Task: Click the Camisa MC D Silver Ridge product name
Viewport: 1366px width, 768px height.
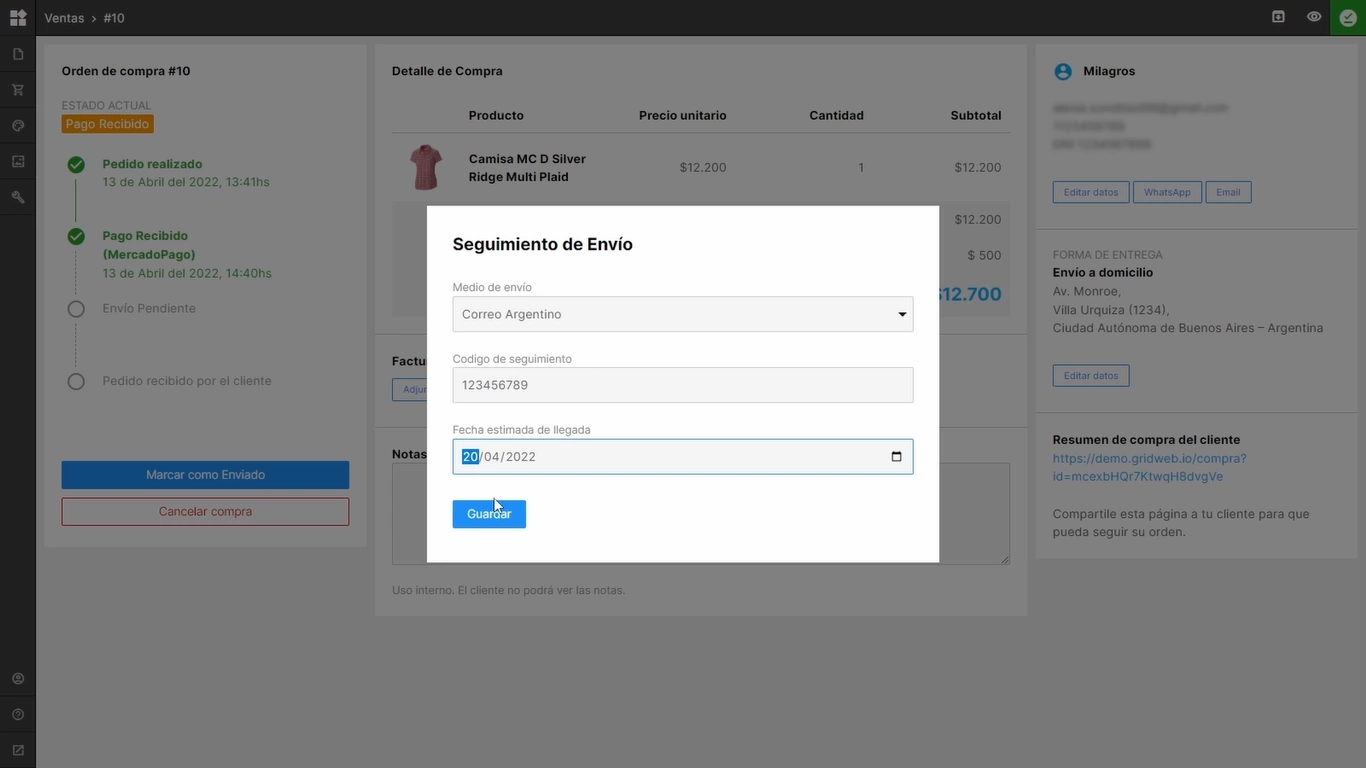Action: (x=527, y=168)
